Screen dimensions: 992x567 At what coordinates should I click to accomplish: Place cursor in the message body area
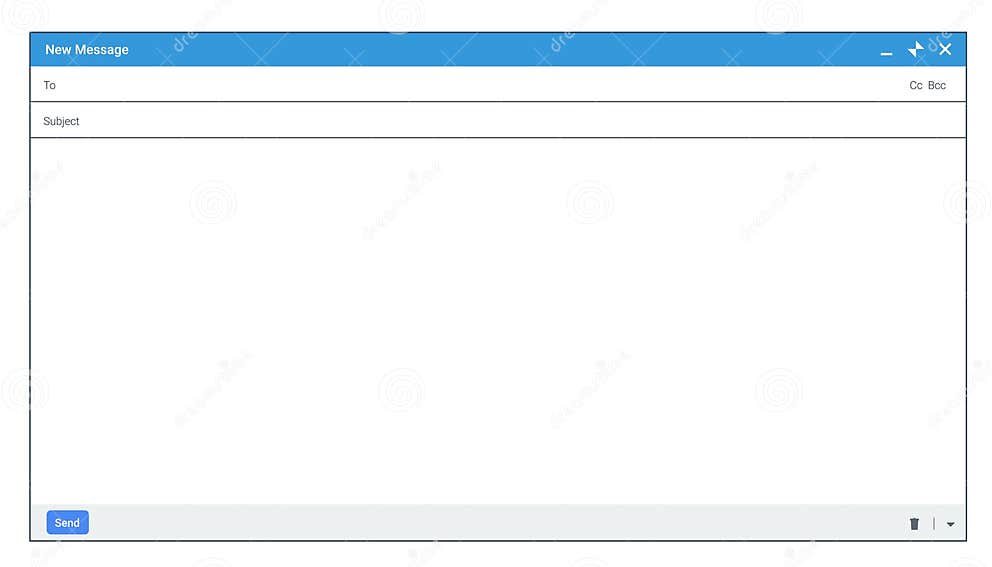point(498,321)
